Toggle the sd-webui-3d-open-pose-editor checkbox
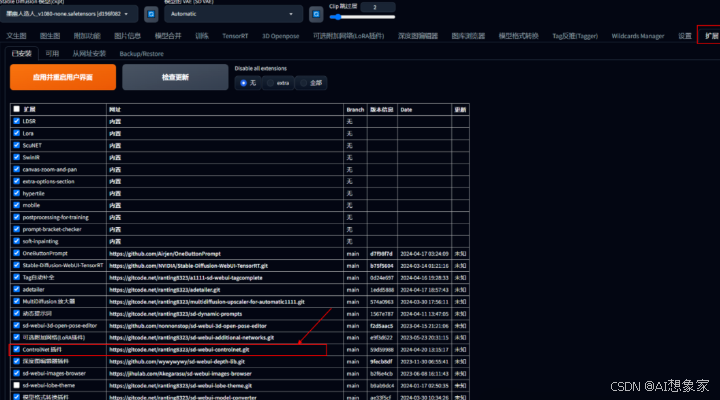 coord(17,325)
